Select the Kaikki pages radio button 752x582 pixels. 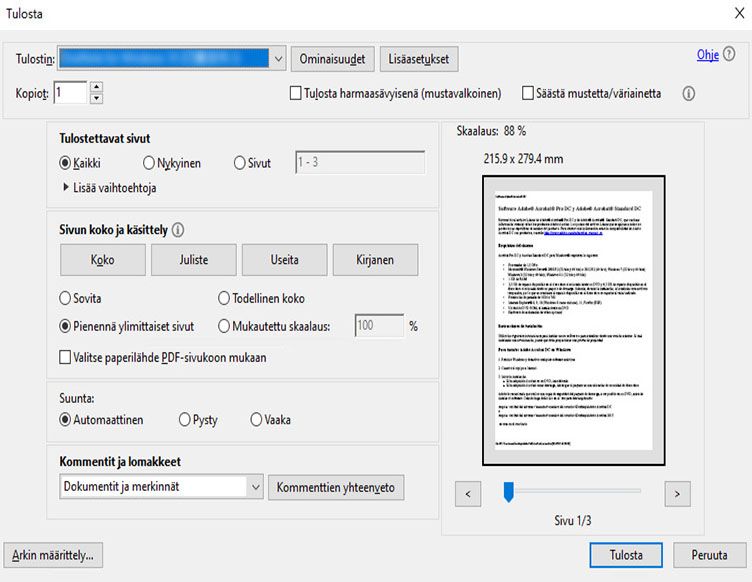point(65,163)
